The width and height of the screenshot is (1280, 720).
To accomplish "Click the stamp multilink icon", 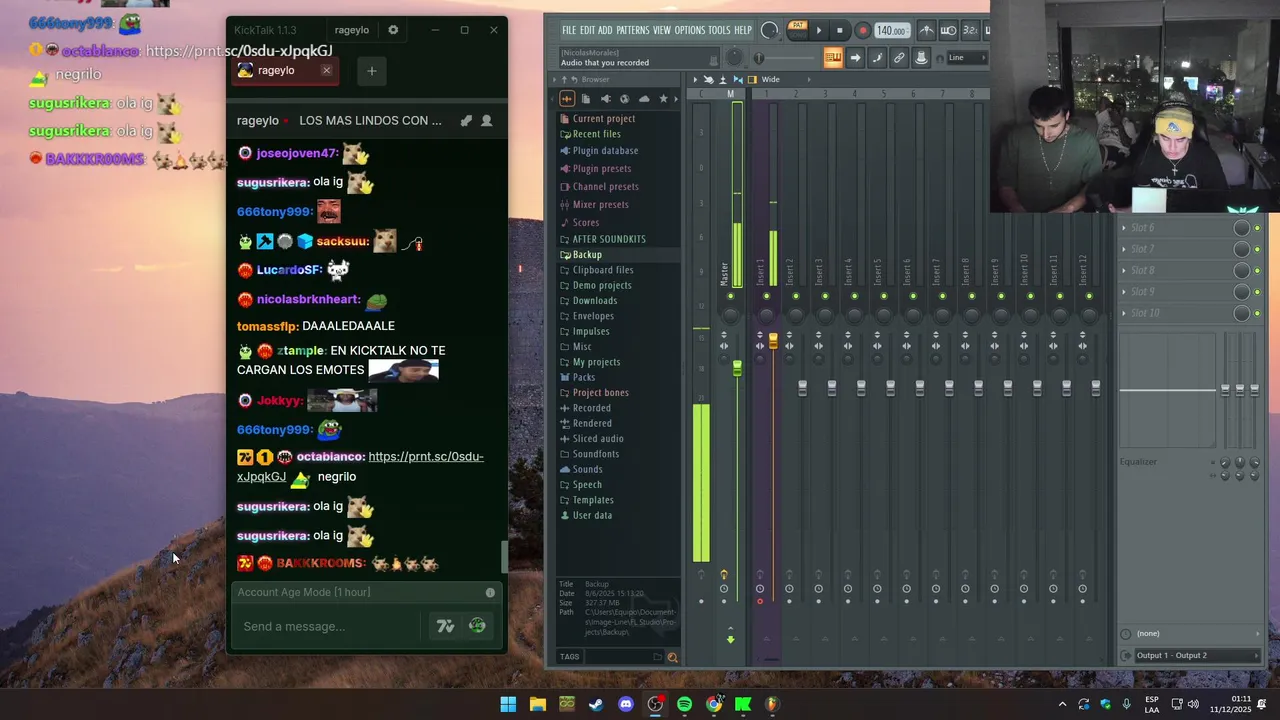I will pyautogui.click(x=921, y=58).
